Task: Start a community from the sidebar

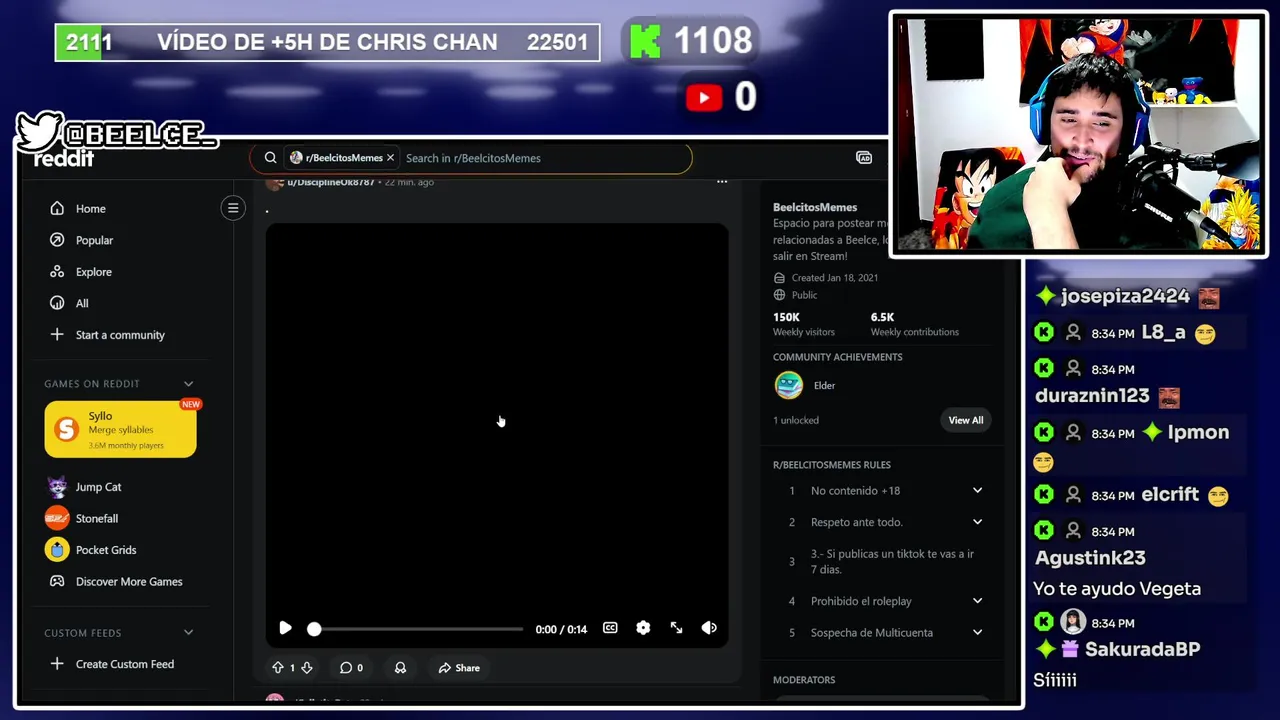Action: tap(120, 335)
